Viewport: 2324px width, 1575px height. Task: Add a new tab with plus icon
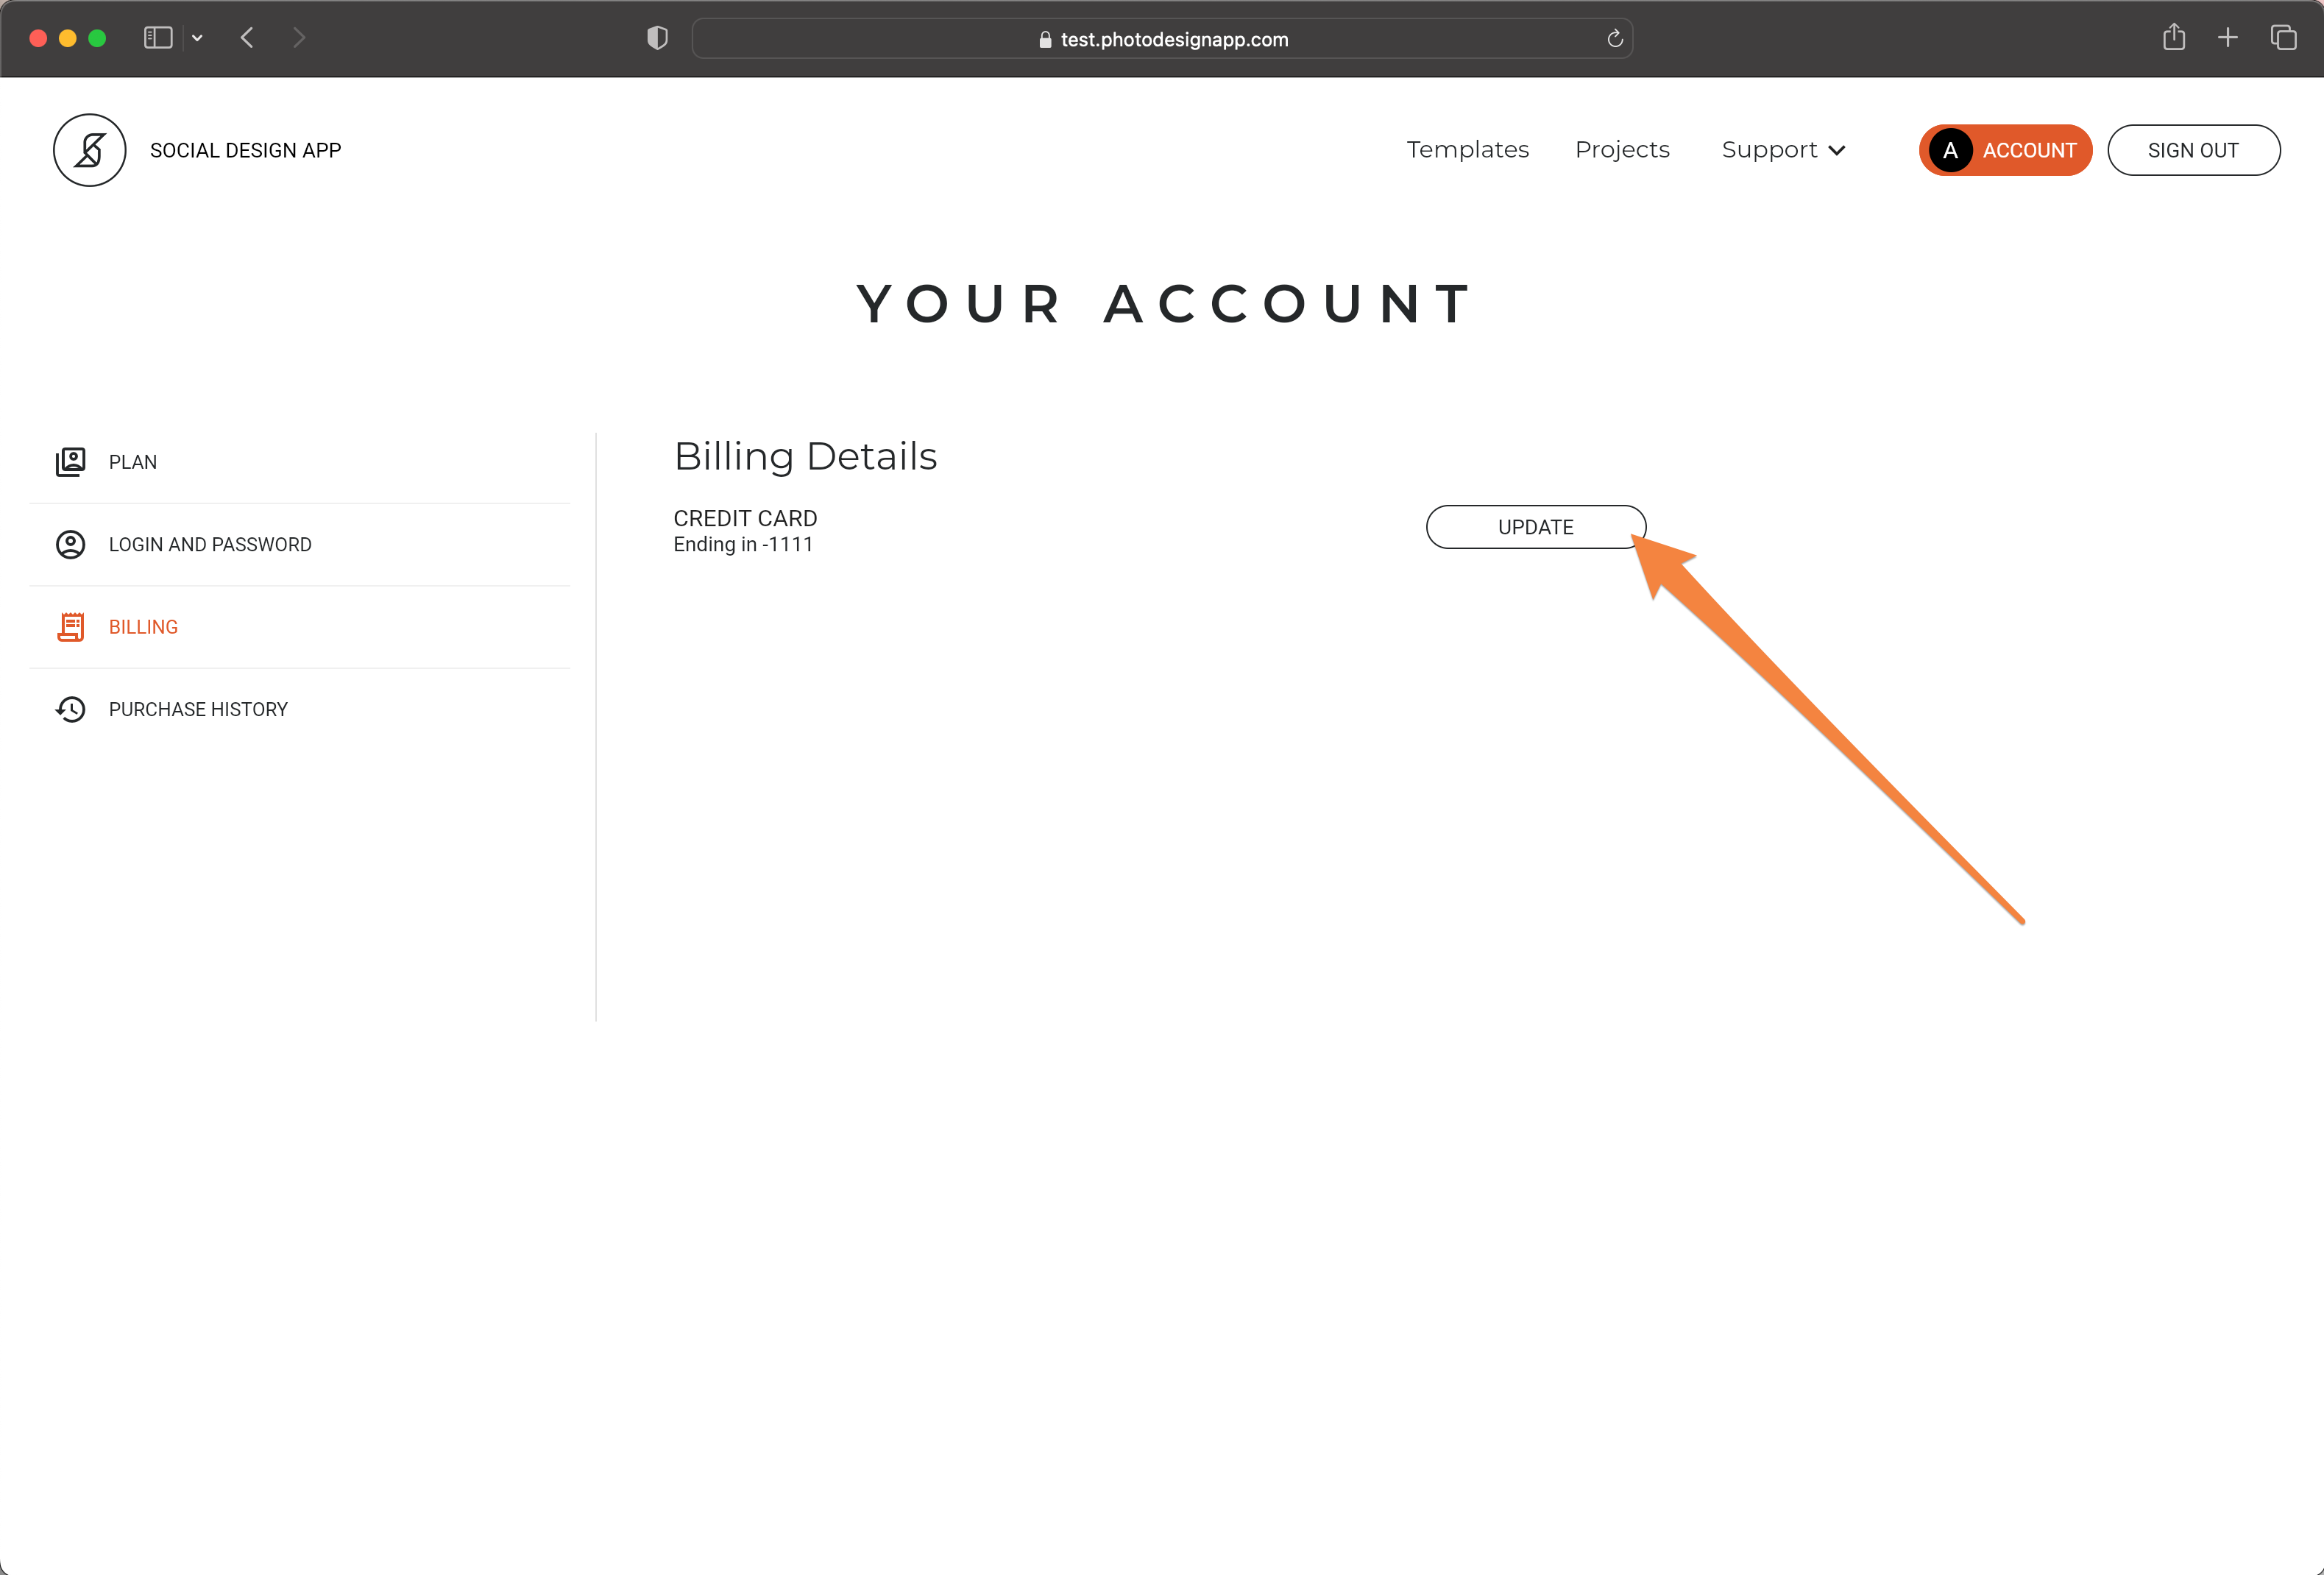pos(2228,38)
